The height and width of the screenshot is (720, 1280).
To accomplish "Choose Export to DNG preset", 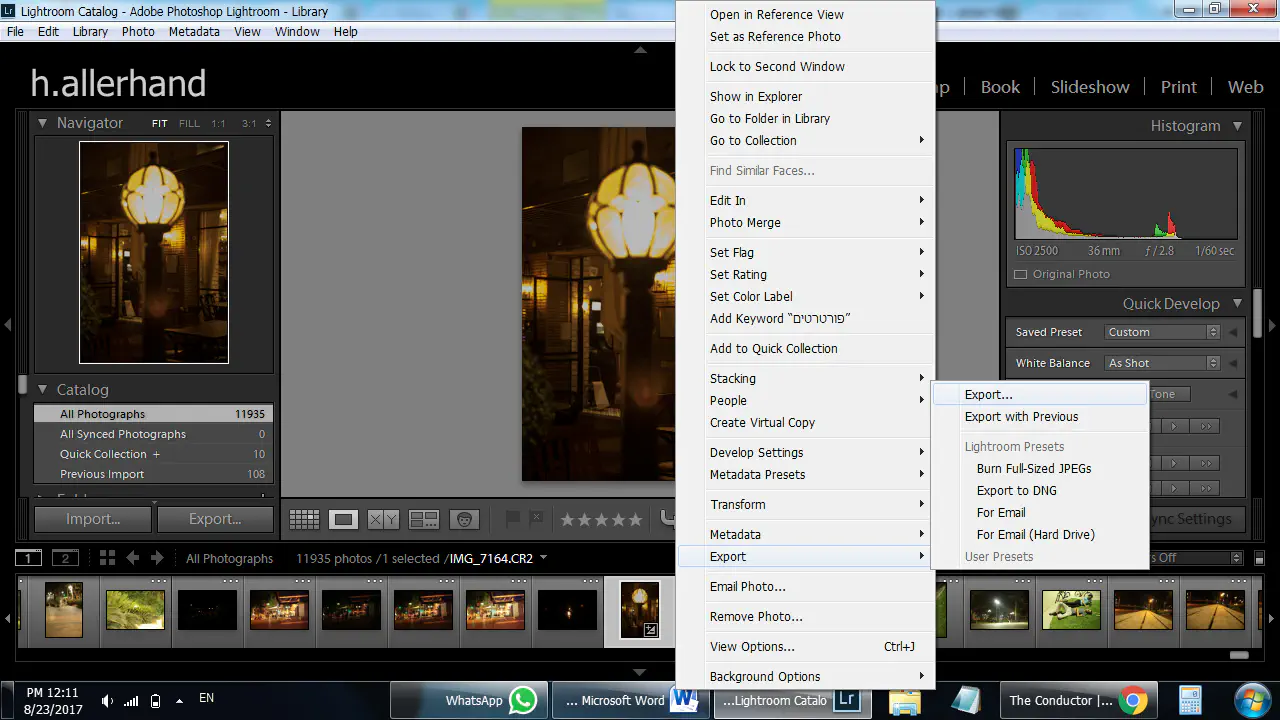I will [x=1016, y=490].
